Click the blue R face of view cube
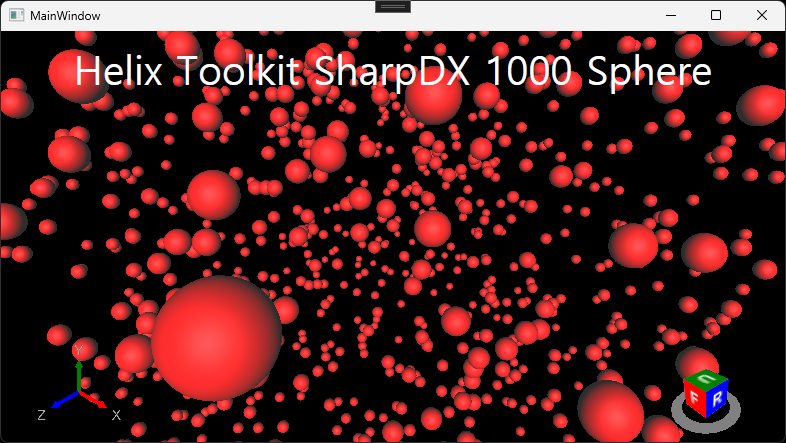786x443 pixels. point(717,398)
